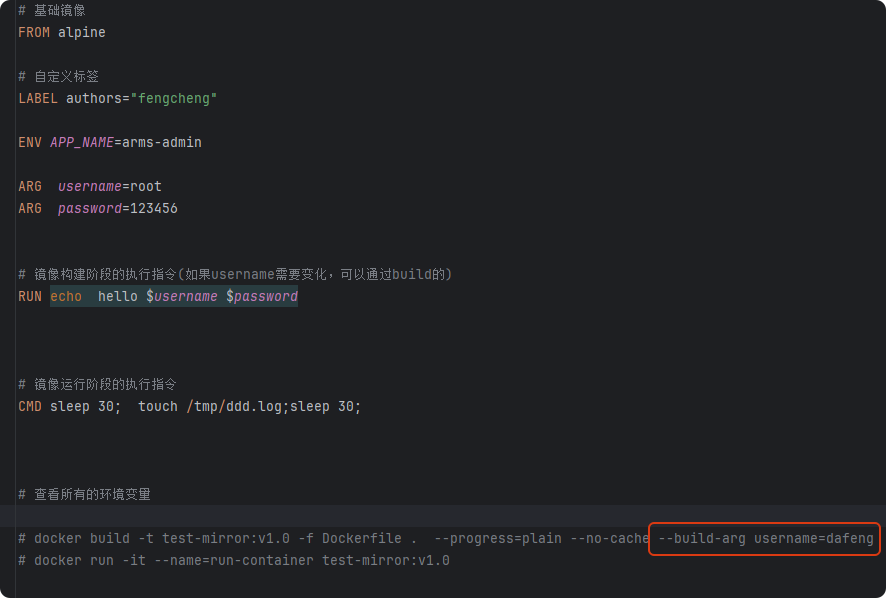886x598 pixels.
Task: Click the username=dafeng build argument
Action: [814, 538]
